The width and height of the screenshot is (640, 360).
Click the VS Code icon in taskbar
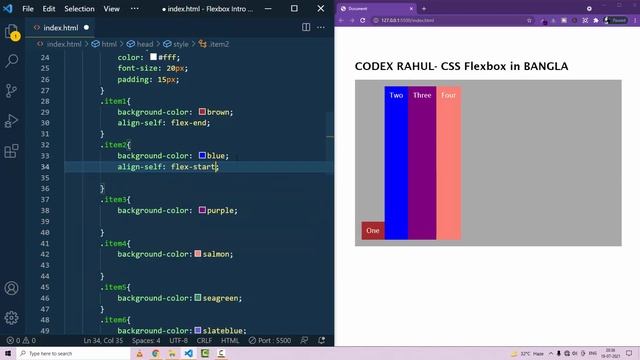click(x=188, y=353)
